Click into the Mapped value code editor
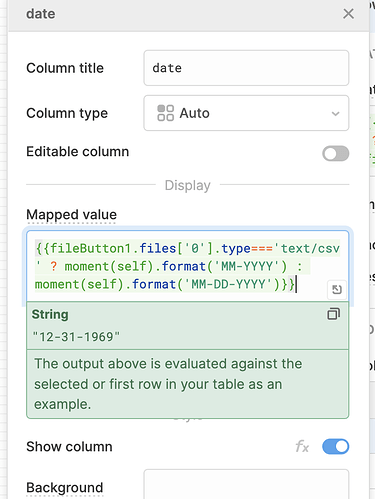375x499 pixels. (x=188, y=266)
